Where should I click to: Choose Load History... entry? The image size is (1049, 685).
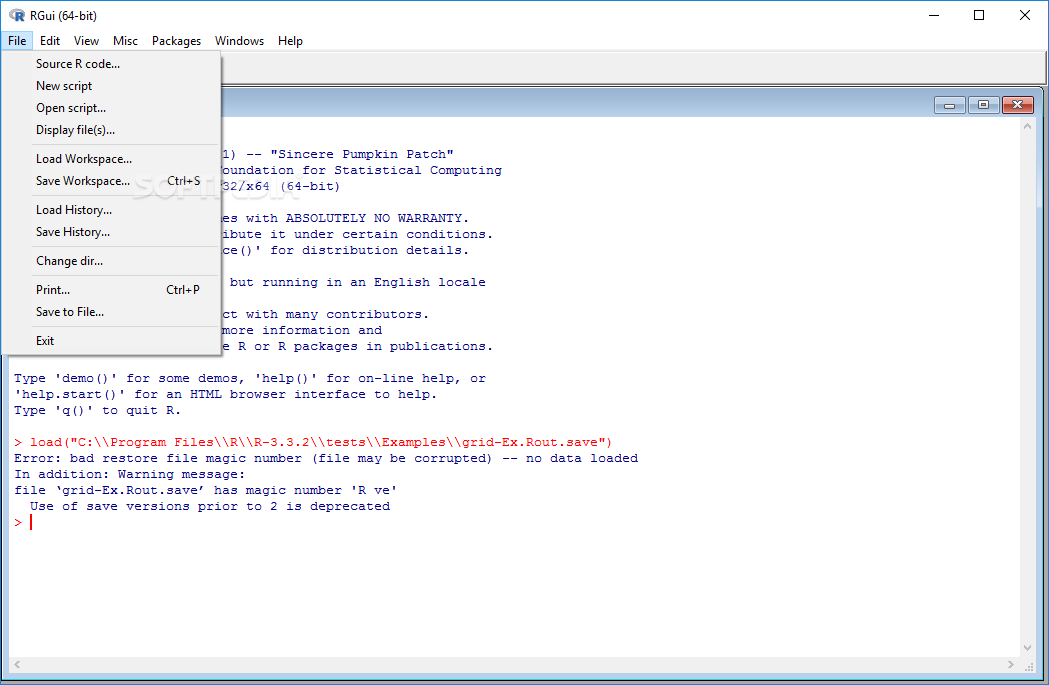[111, 210]
